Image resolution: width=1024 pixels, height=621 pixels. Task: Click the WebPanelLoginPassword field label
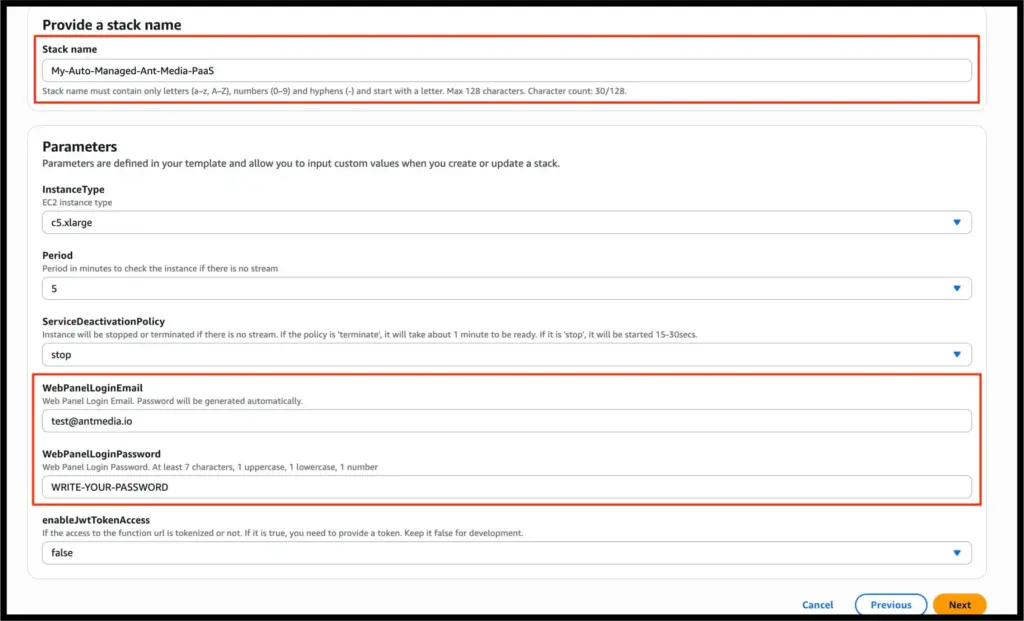point(101,454)
